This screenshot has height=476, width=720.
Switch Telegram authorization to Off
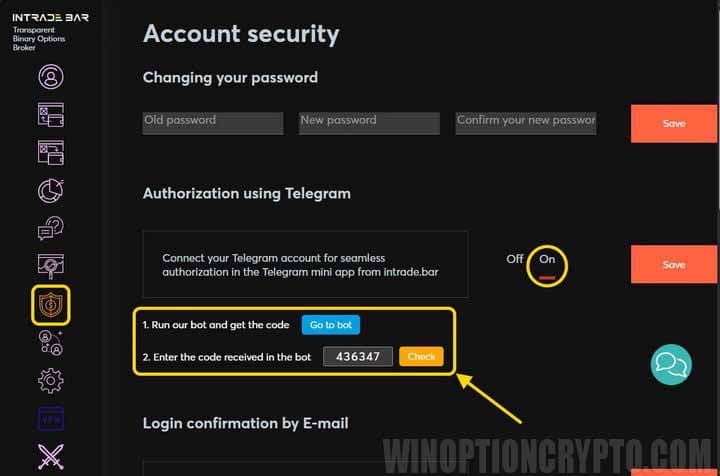click(x=514, y=259)
